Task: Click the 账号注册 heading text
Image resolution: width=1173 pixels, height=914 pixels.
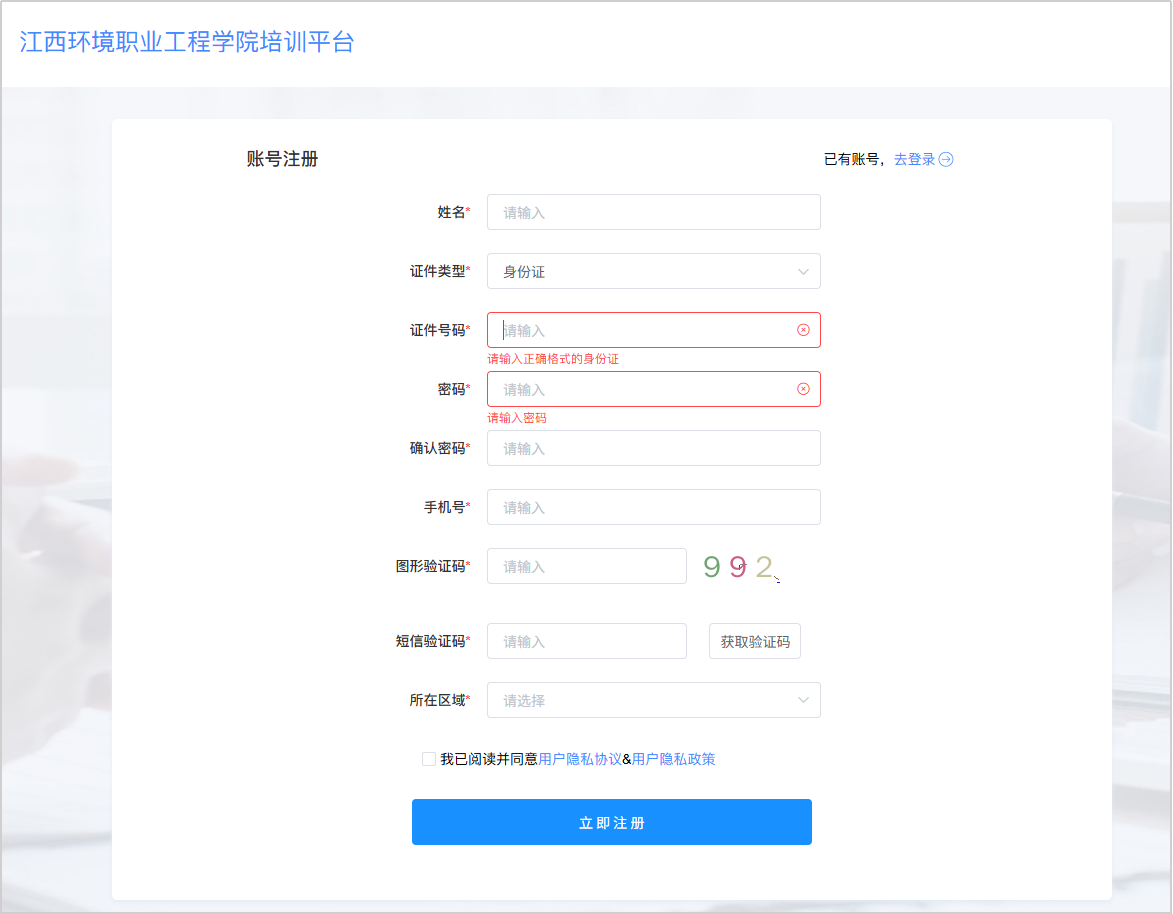Action: [282, 159]
